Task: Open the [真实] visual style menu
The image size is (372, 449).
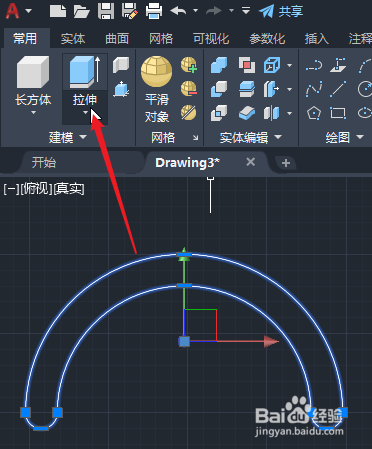Action: [69, 189]
